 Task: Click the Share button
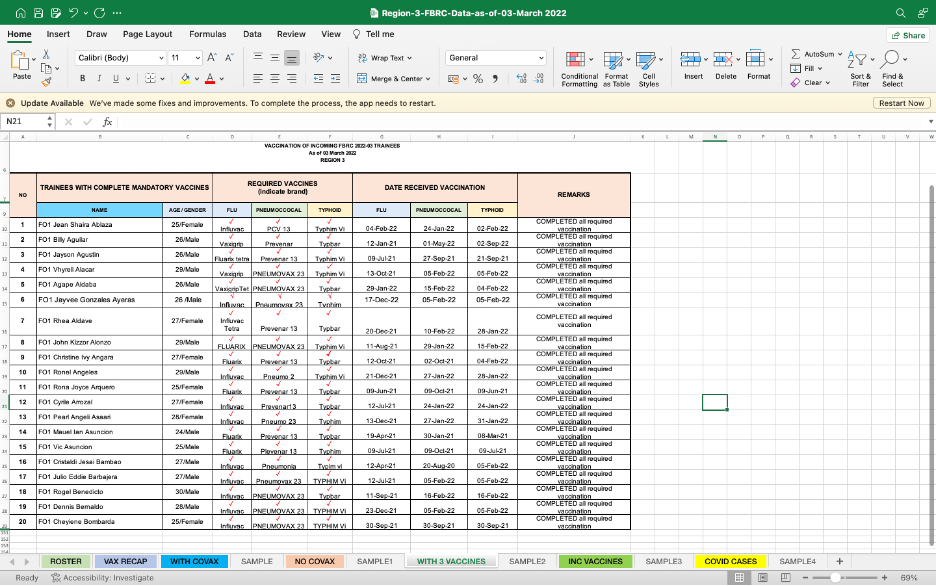tap(908, 34)
